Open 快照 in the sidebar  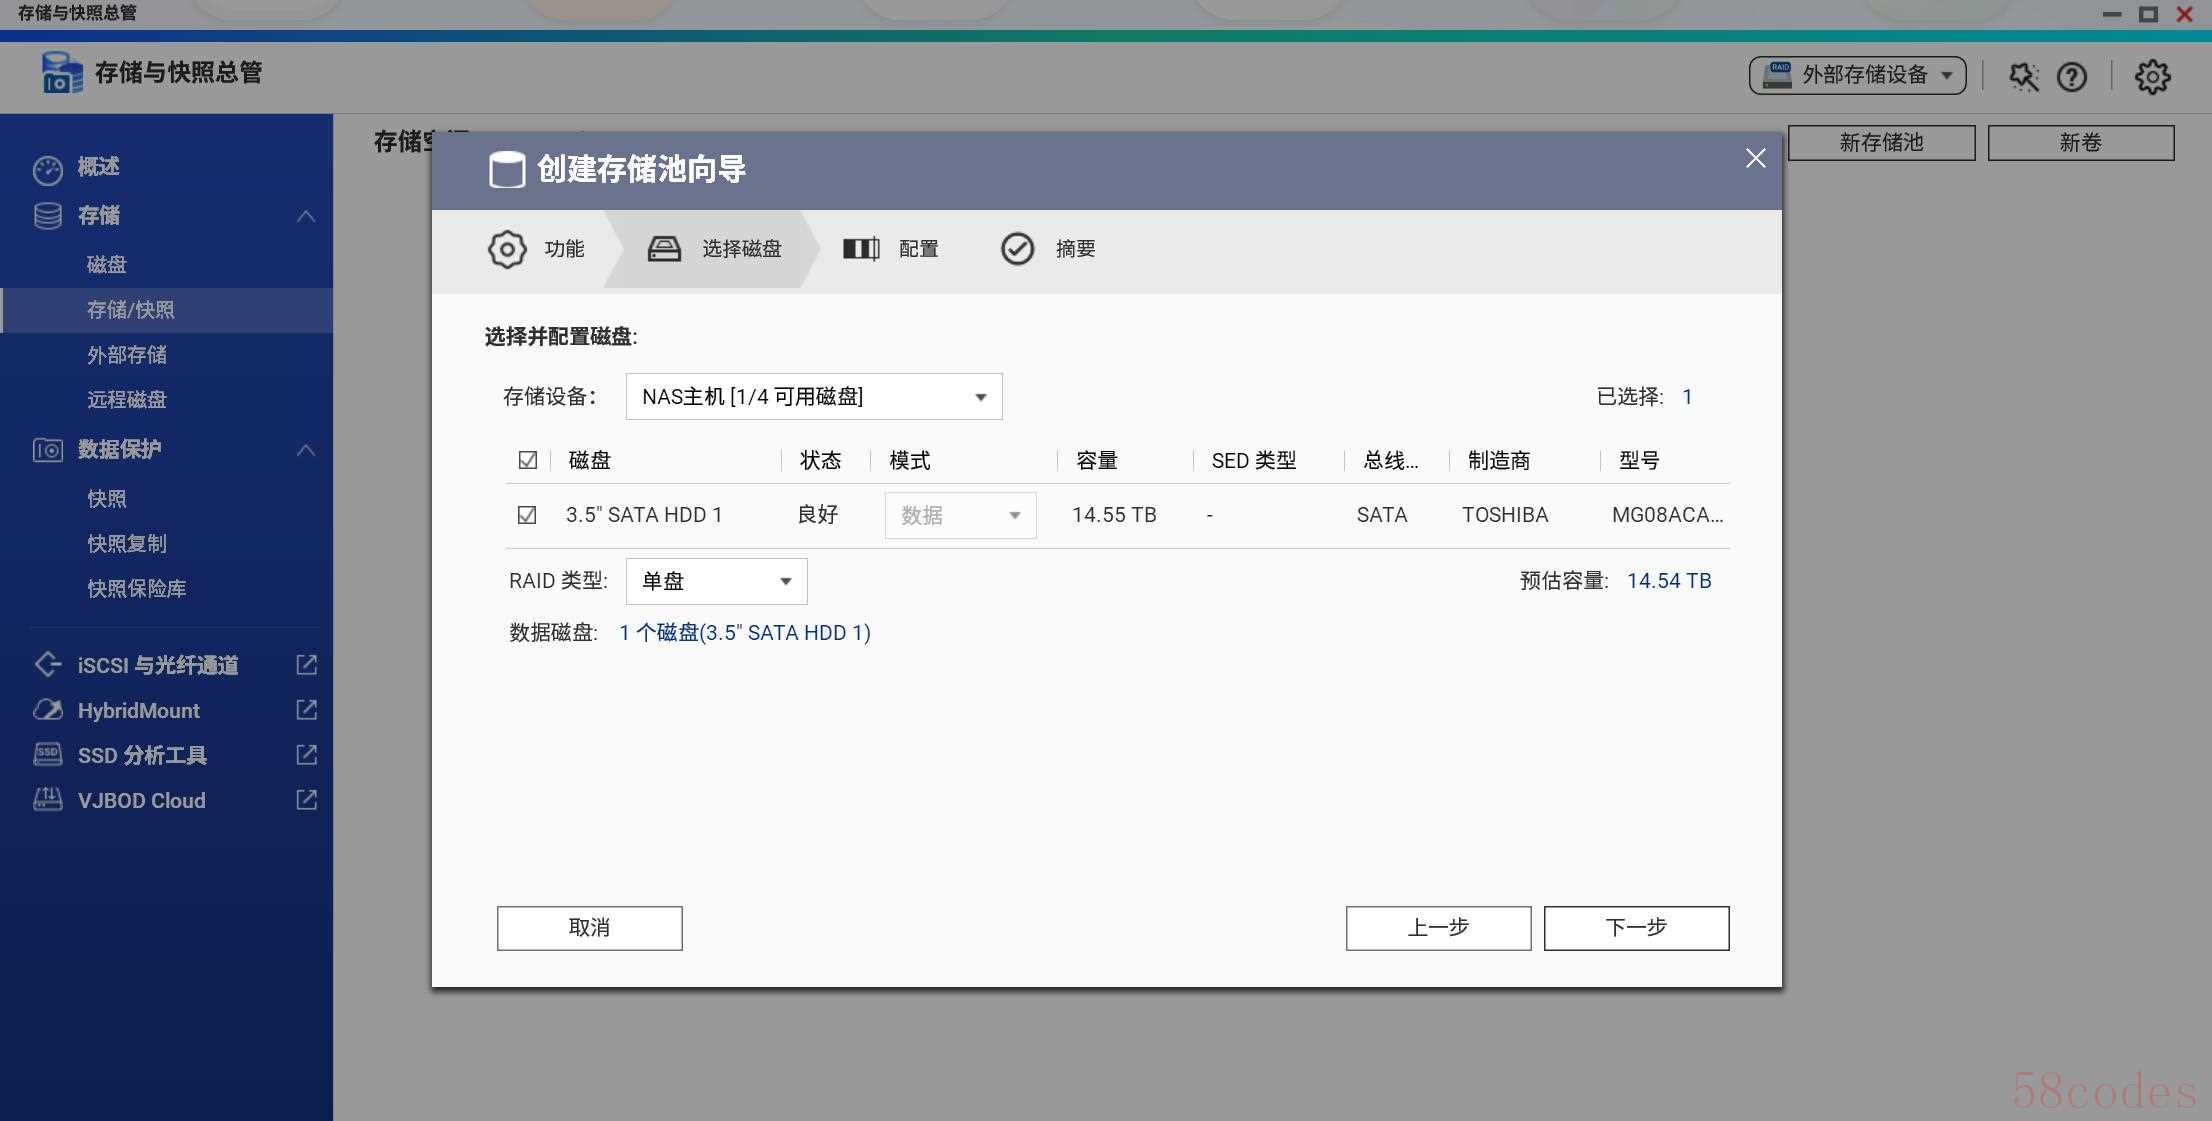[107, 499]
